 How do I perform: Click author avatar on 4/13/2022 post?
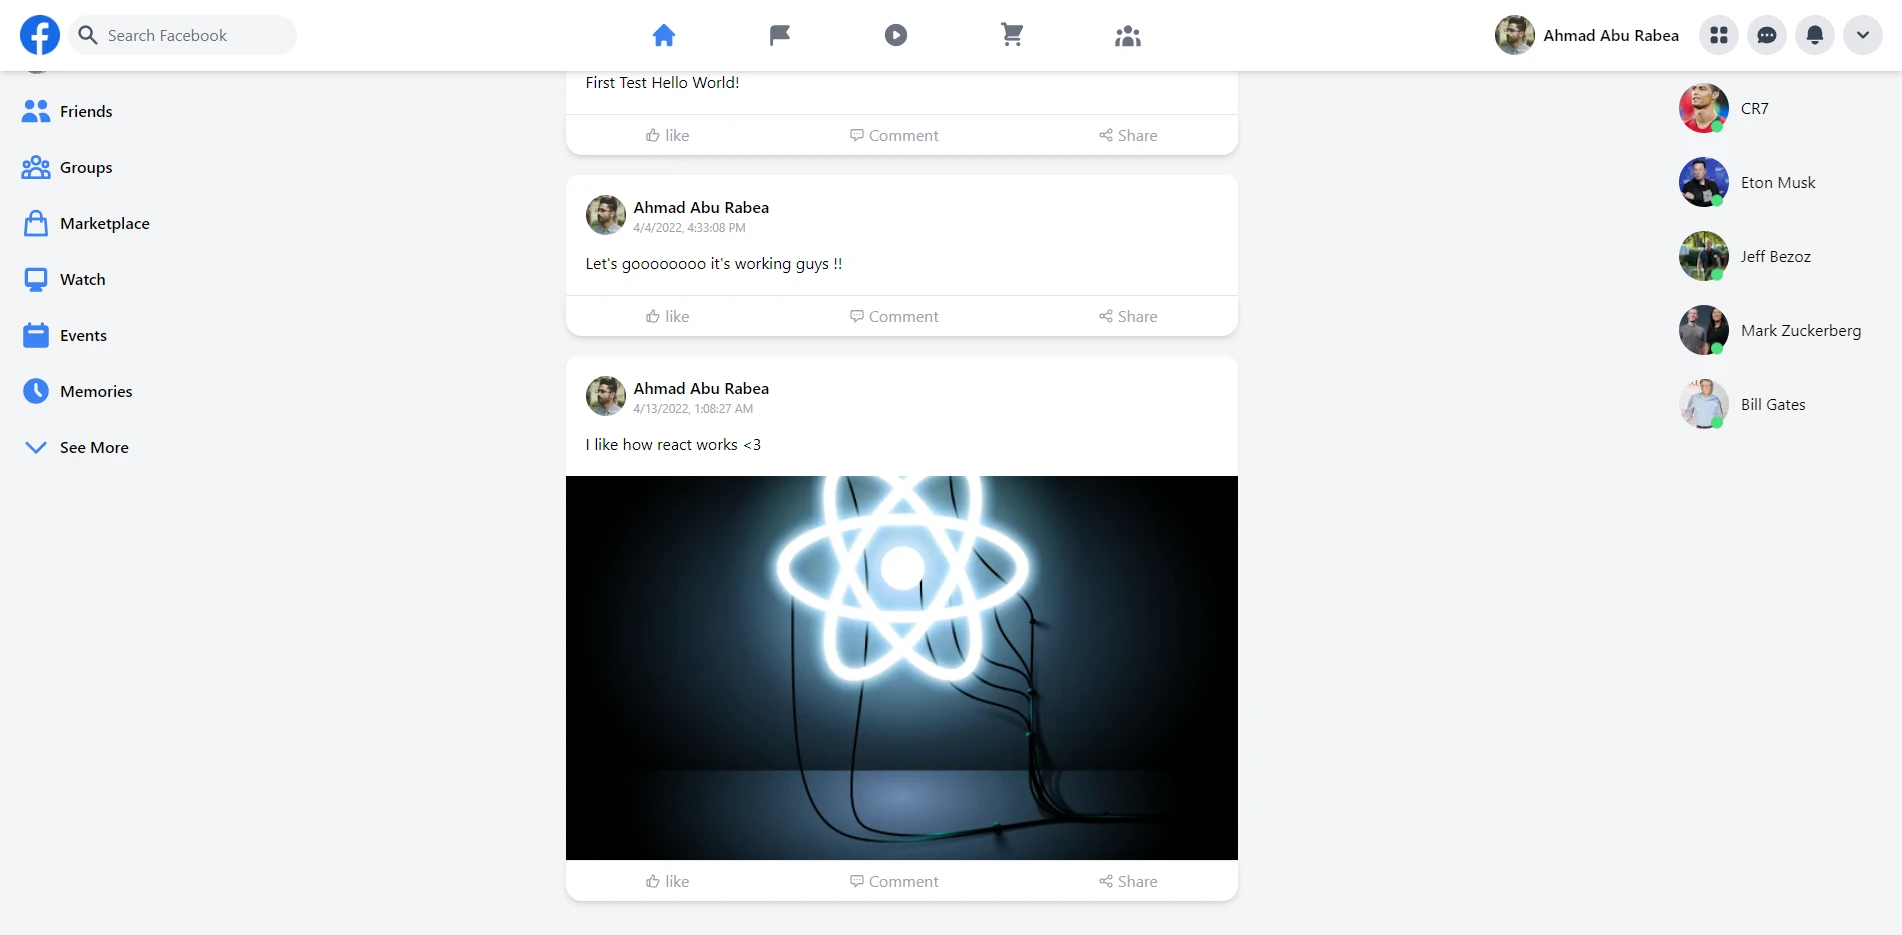pos(606,396)
